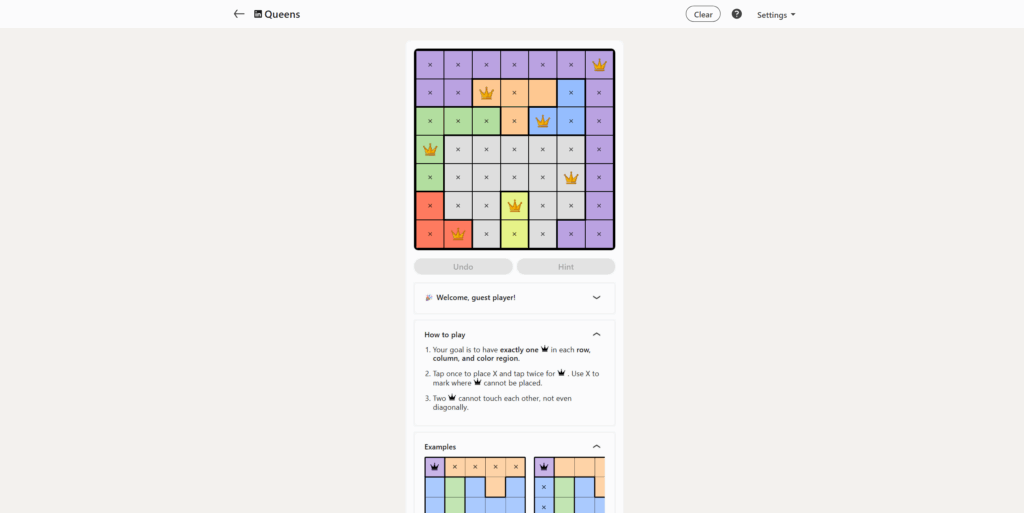1024x513 pixels.
Task: Toggle the X in the top-left purple cell
Action: click(430, 65)
